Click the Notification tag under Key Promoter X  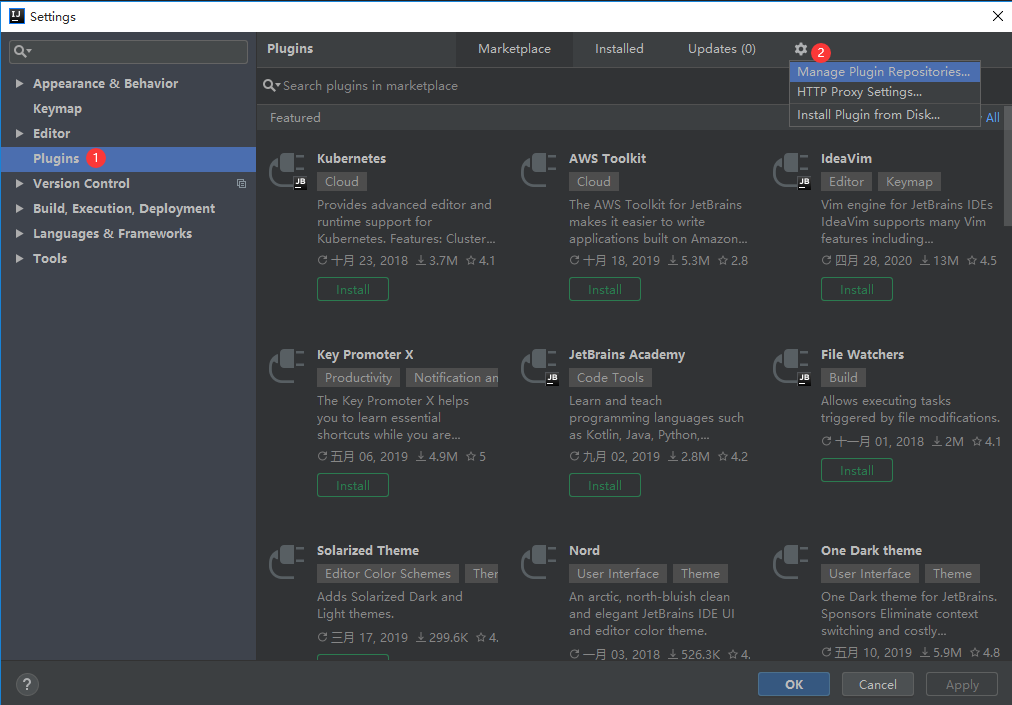tap(453, 378)
